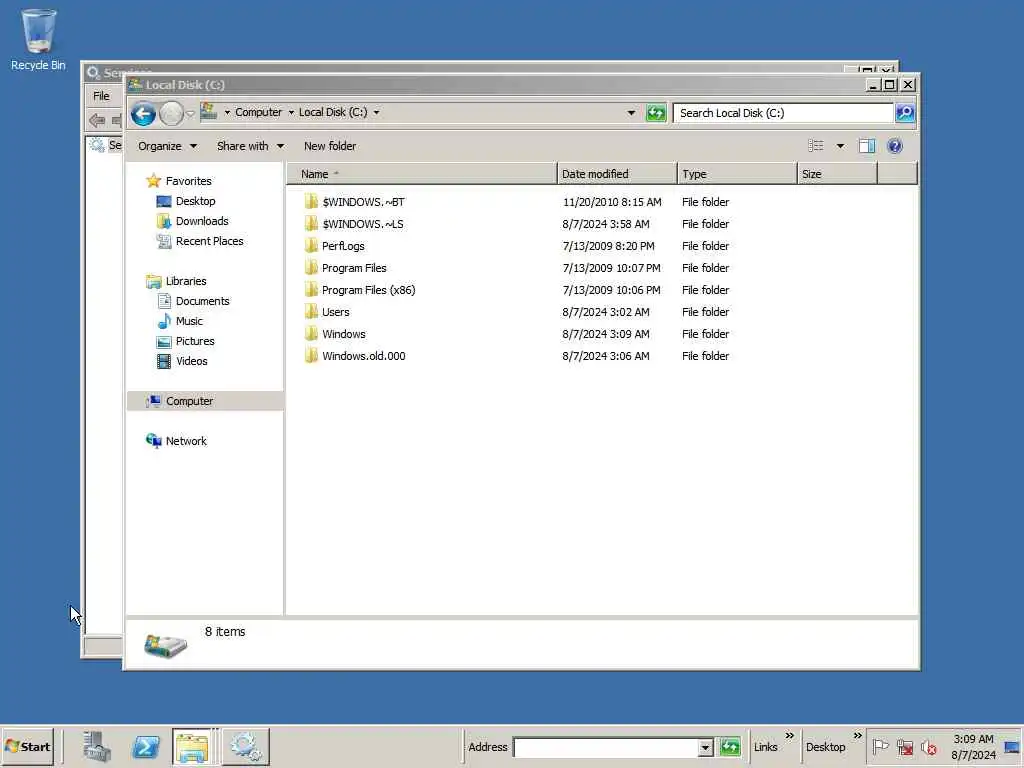Open Recent Places
Viewport: 1024px width, 768px height.
point(200,242)
